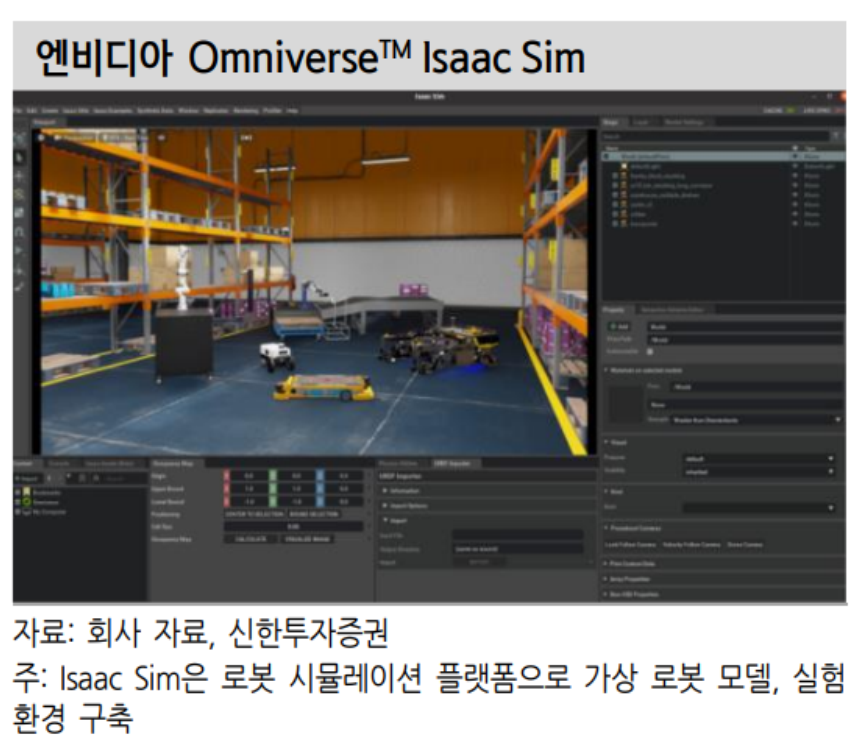Screen dimensions: 858x750
Task: Click the Omniverse icon in Content browser
Action: click(26, 502)
